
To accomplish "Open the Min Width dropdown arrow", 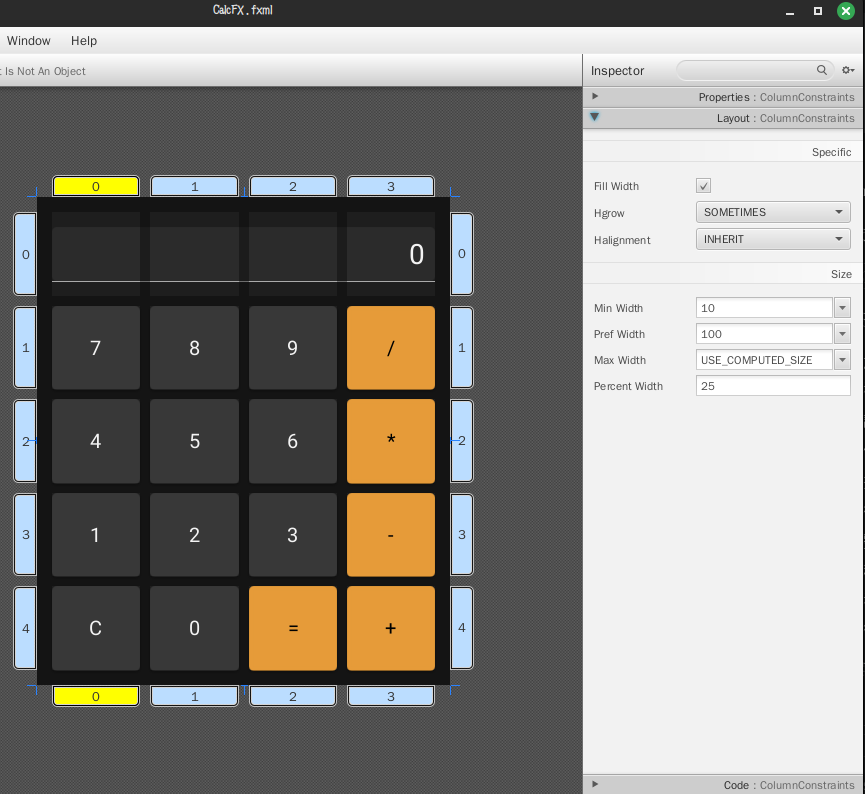I will coord(842,308).
